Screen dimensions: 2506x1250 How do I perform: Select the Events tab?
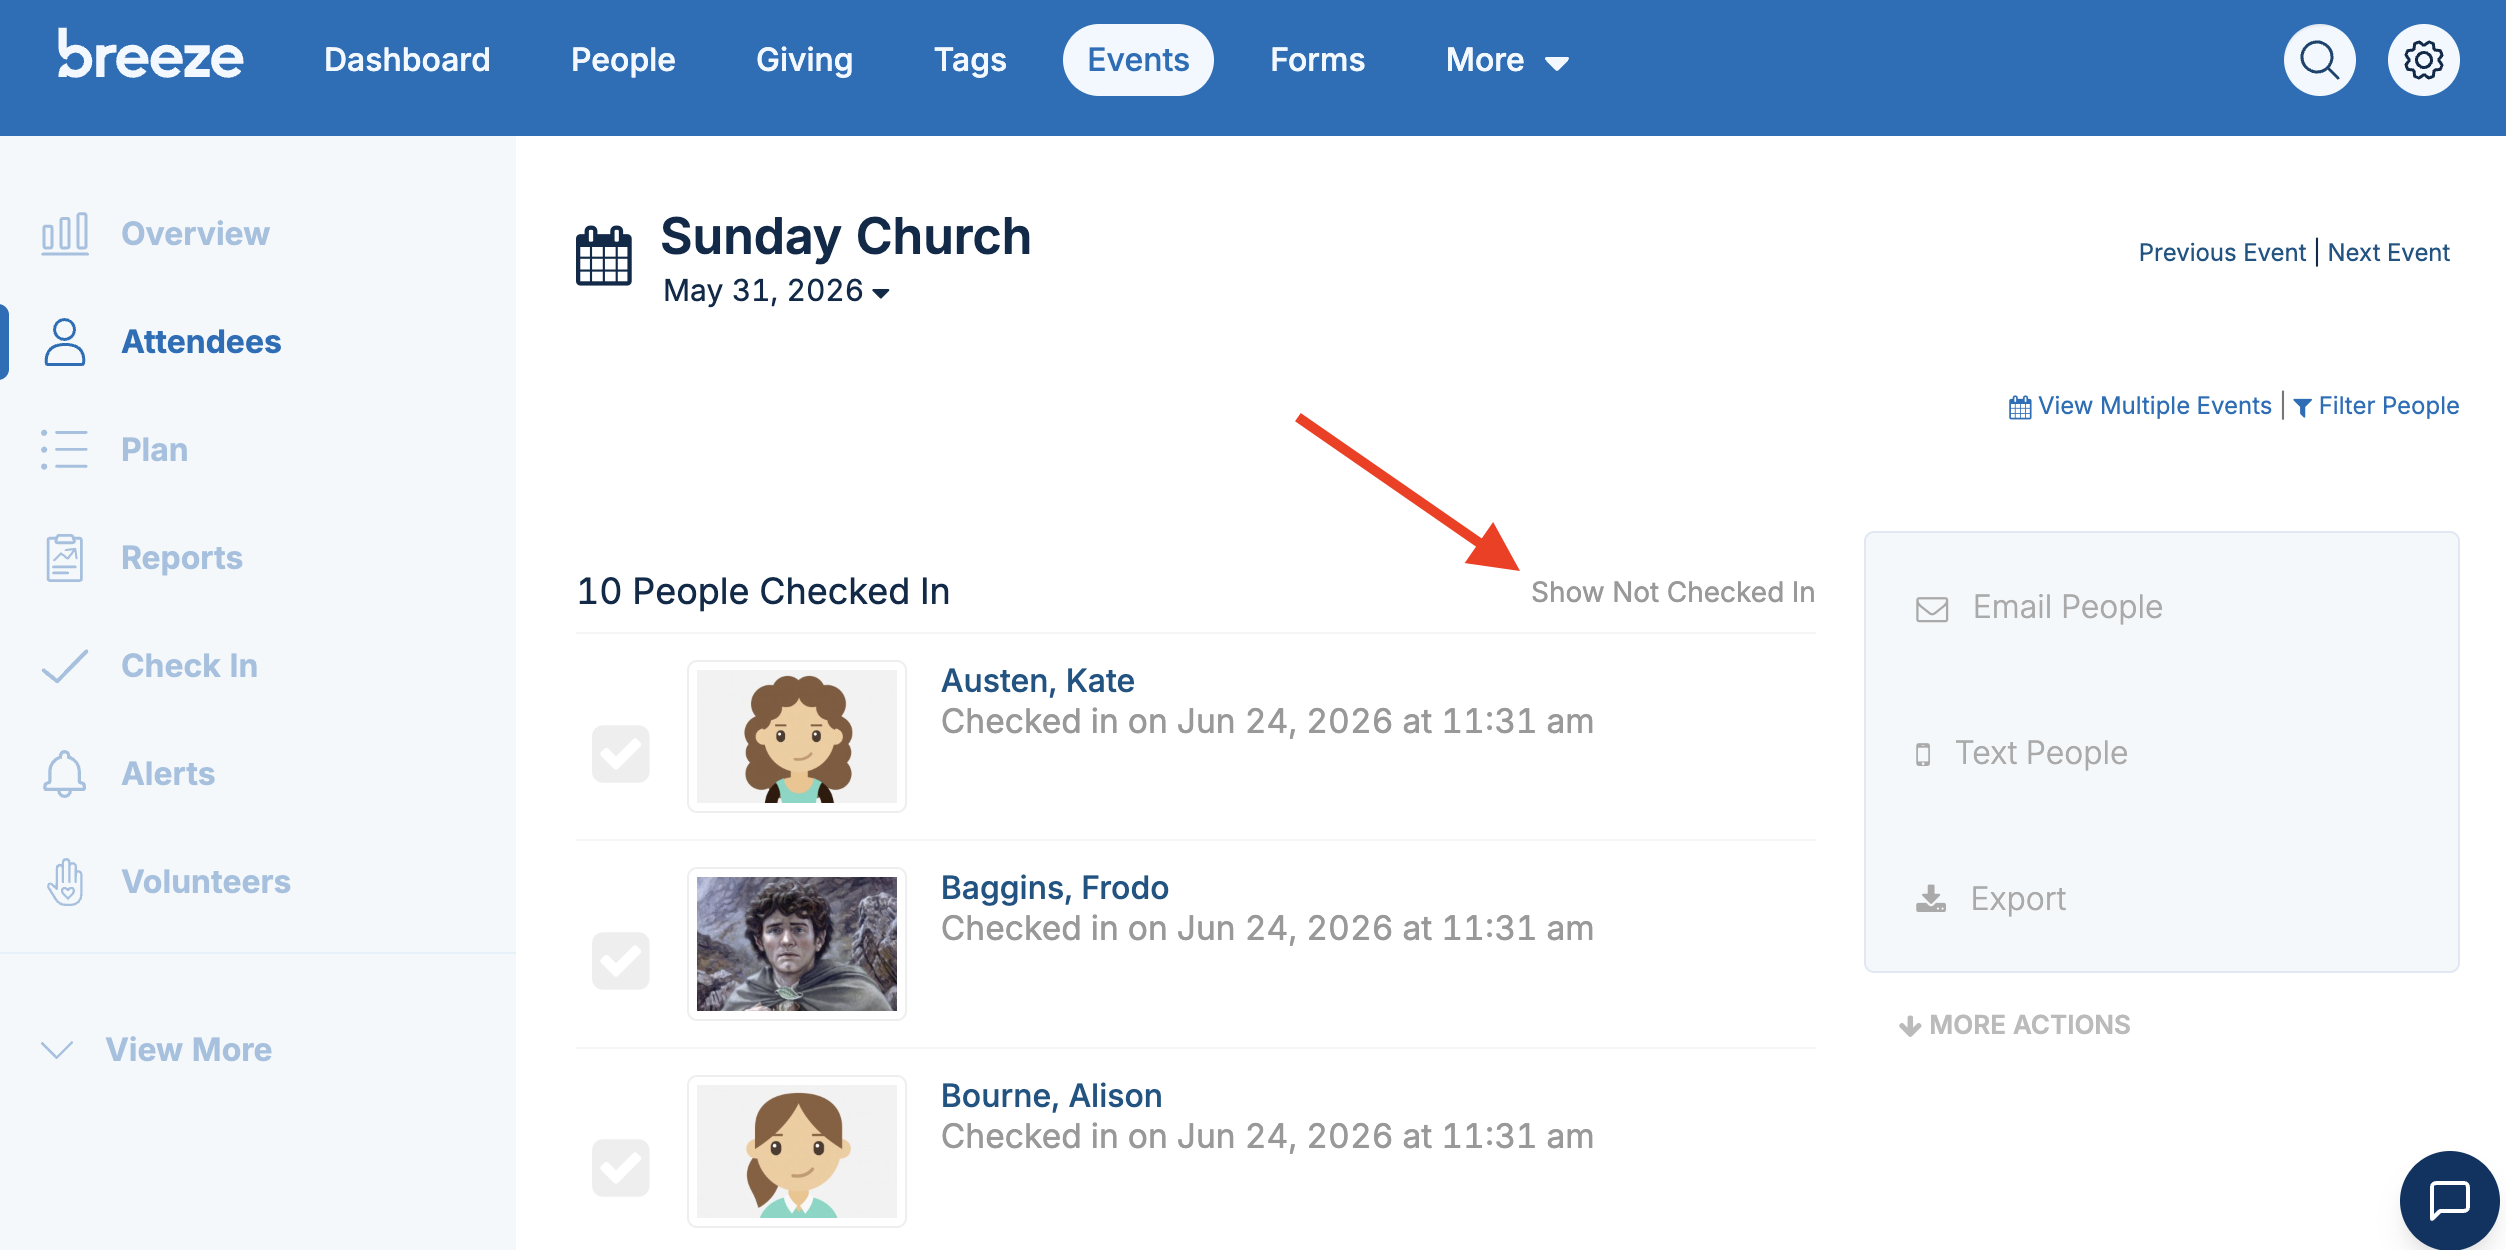coord(1138,60)
